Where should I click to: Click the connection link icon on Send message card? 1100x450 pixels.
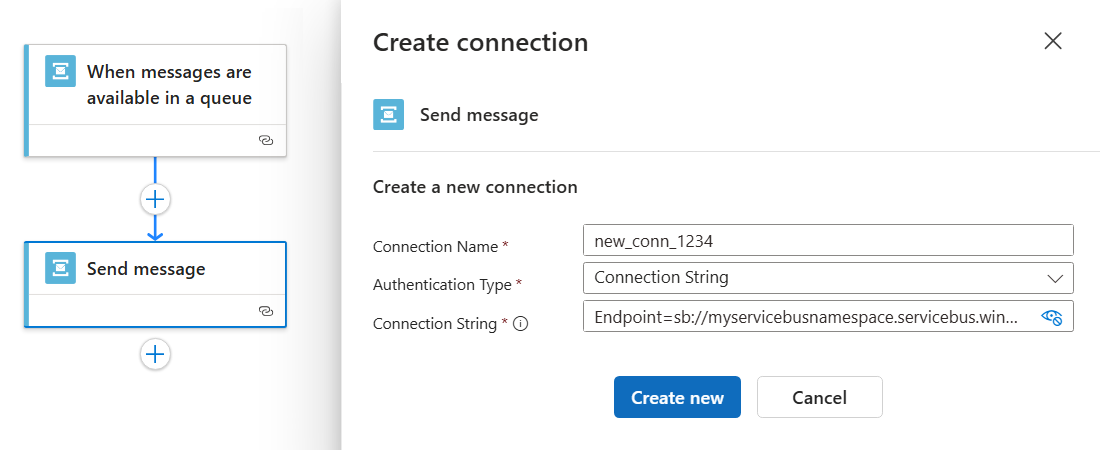[266, 311]
